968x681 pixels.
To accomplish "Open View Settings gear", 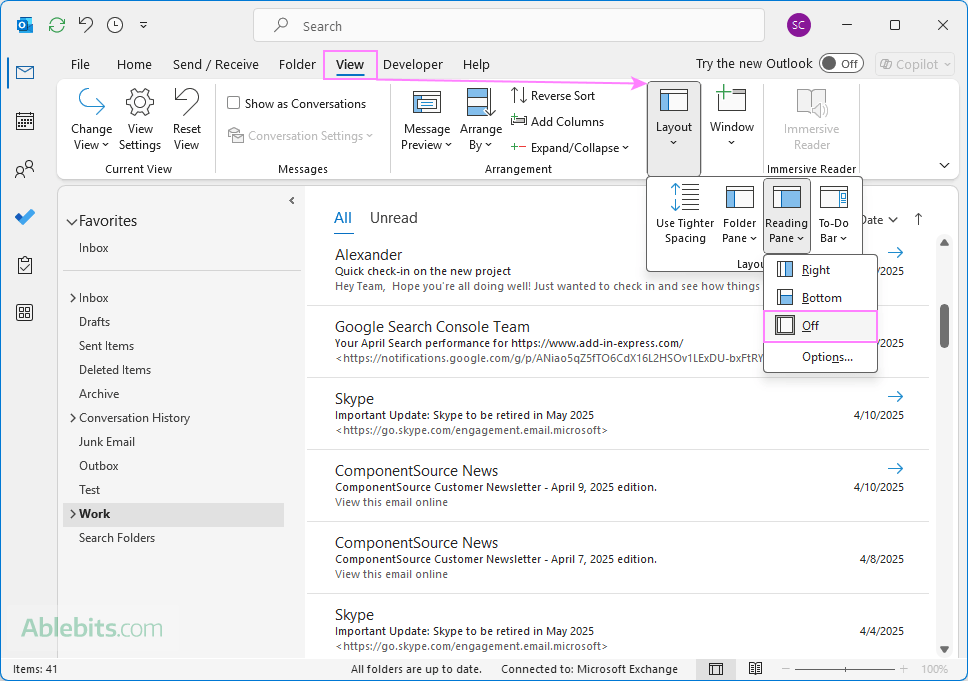I will [140, 120].
